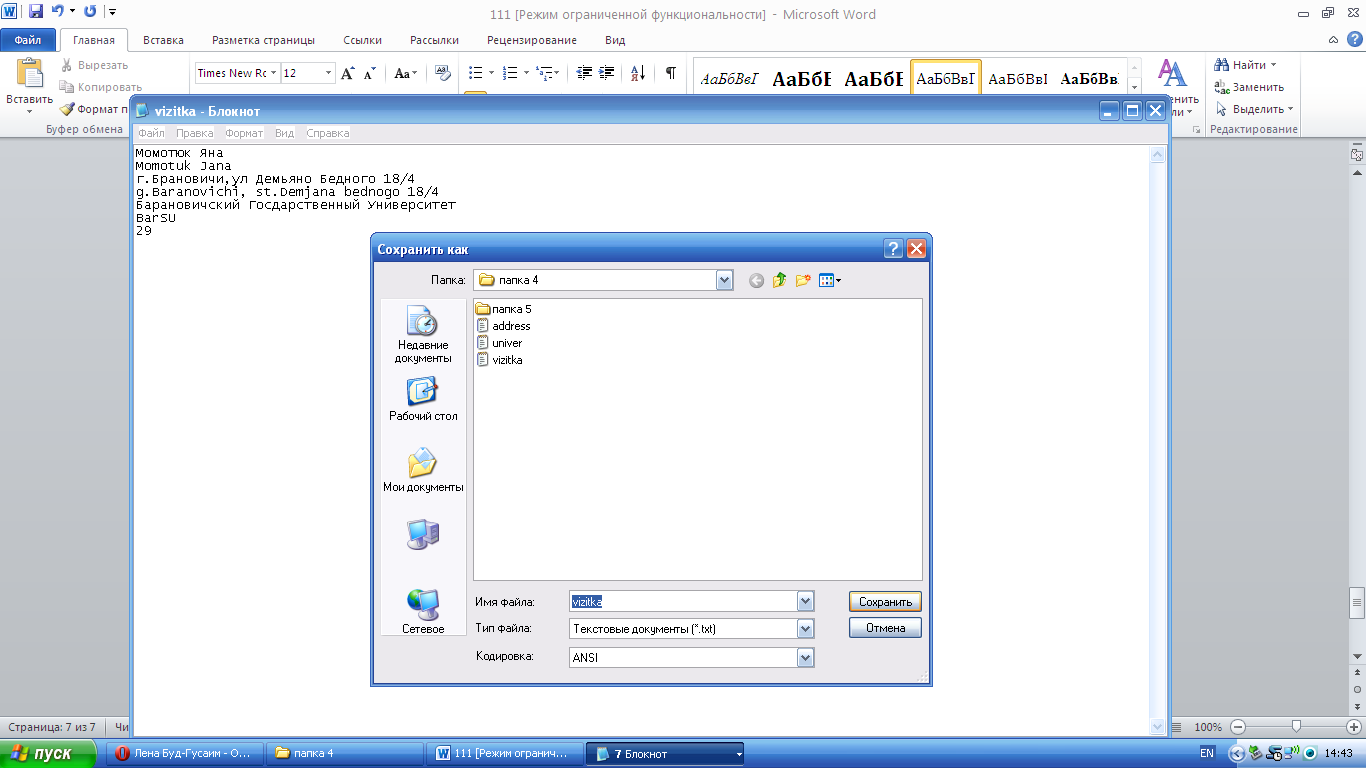Click the zoom out minus button in Word
This screenshot has height=768, width=1366.
click(1238, 727)
